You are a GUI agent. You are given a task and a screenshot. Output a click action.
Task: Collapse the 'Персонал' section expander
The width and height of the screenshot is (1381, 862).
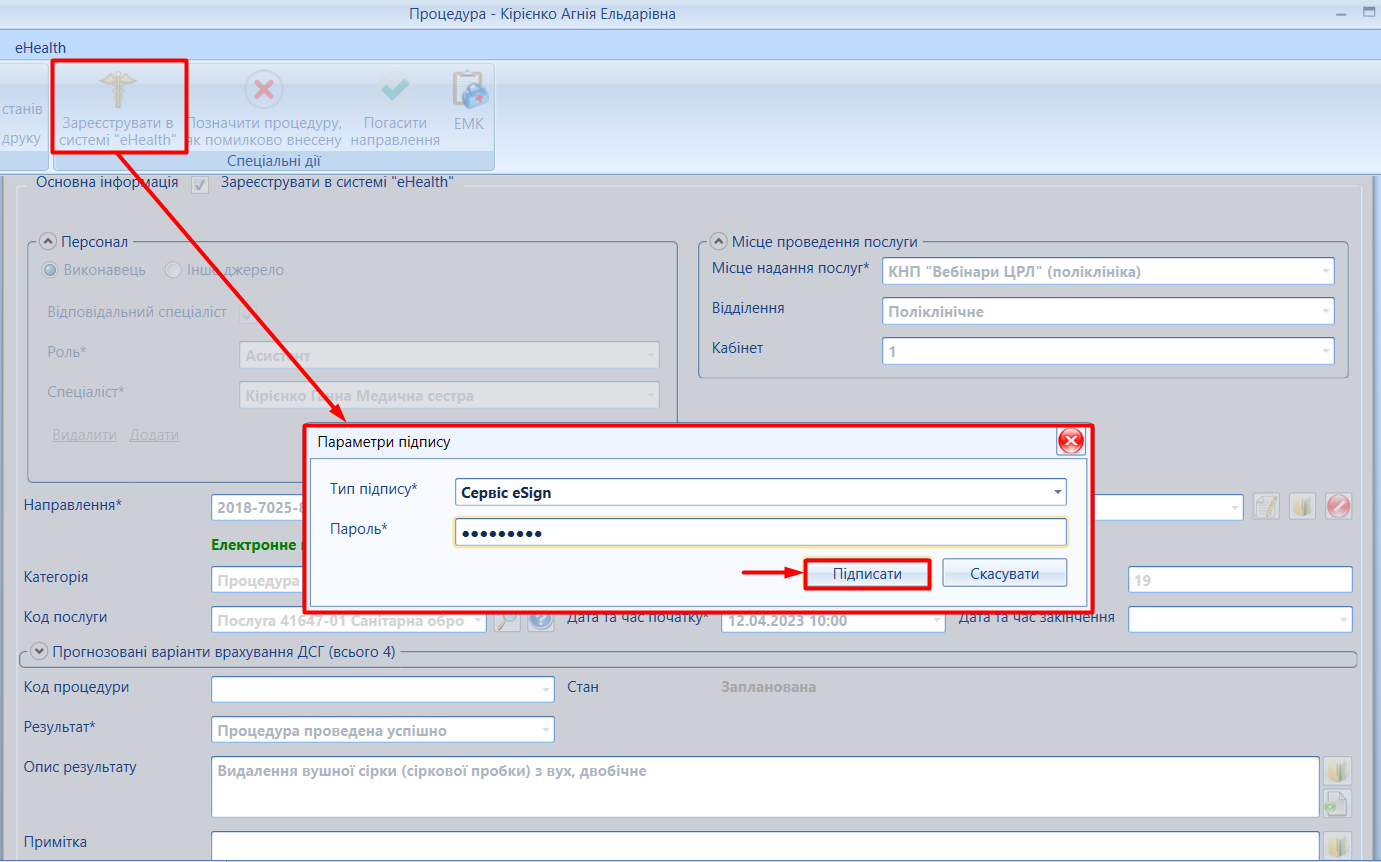click(x=48, y=242)
